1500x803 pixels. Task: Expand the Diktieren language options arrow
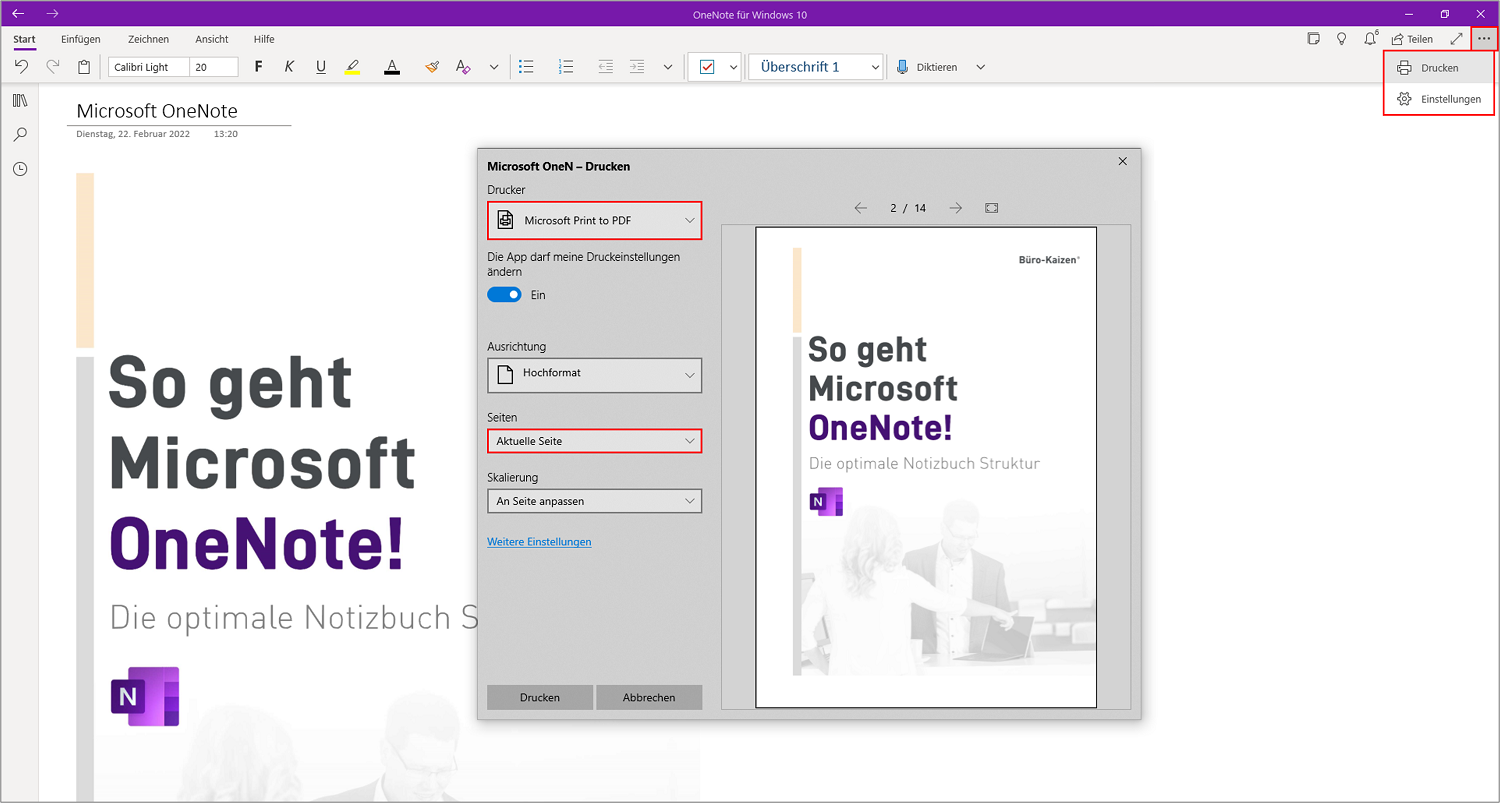tap(980, 67)
